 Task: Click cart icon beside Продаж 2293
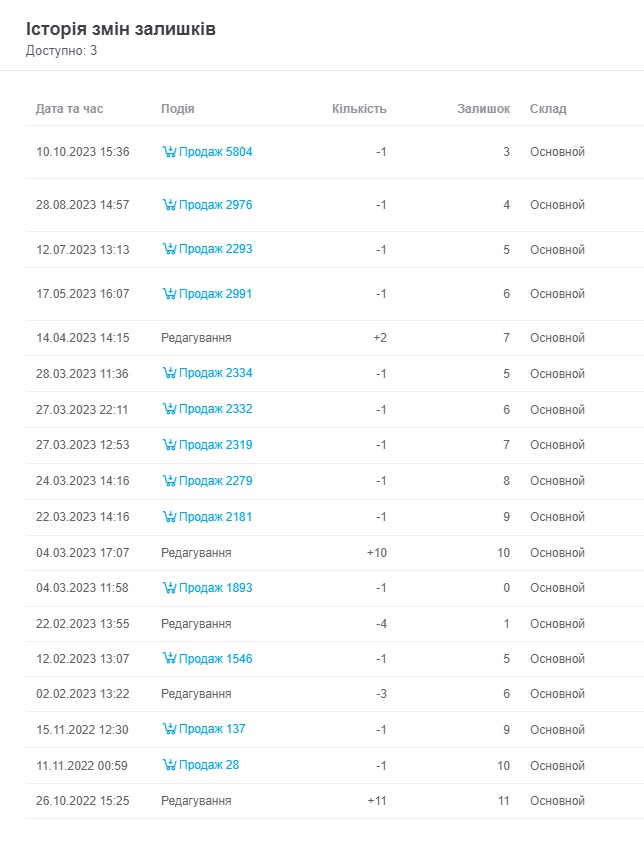[169, 250]
